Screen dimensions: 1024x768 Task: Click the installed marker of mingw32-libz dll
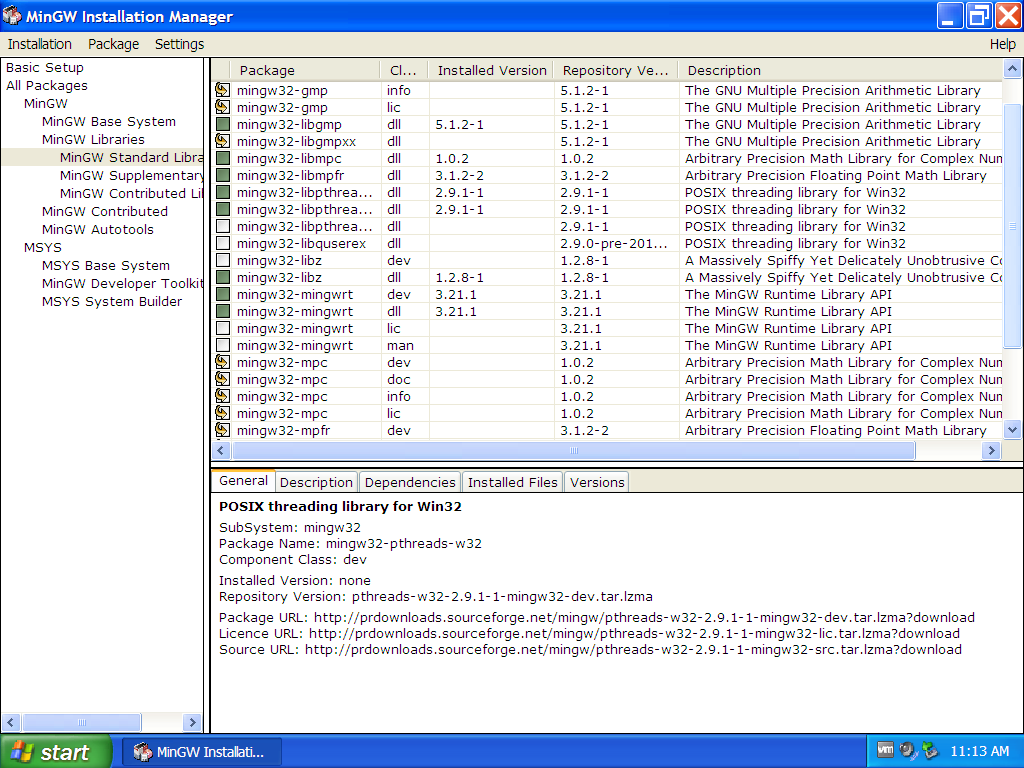click(x=223, y=277)
